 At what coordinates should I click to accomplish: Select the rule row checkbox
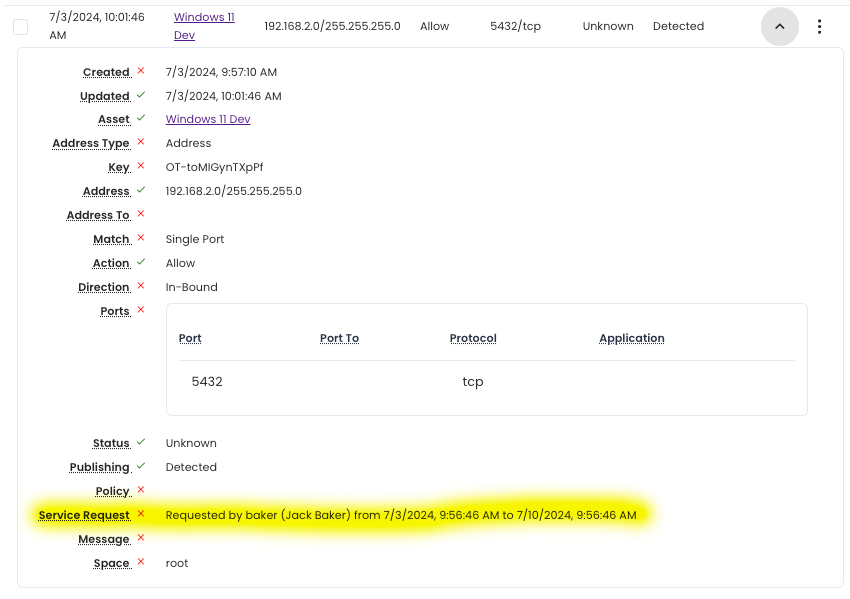coord(21,27)
